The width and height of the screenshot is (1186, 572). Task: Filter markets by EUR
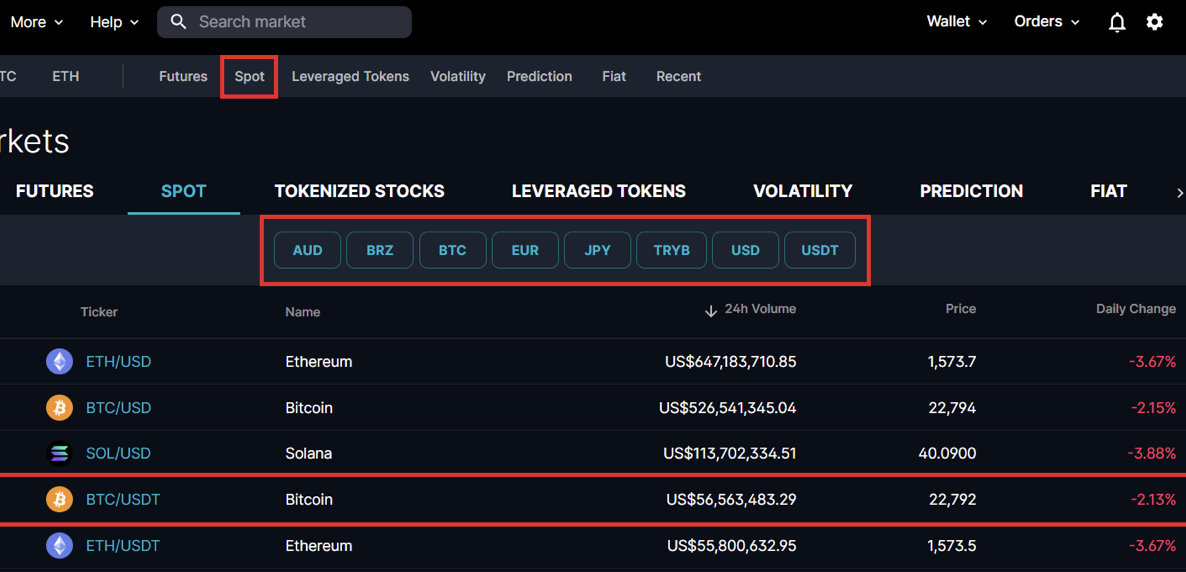pyautogui.click(x=525, y=250)
